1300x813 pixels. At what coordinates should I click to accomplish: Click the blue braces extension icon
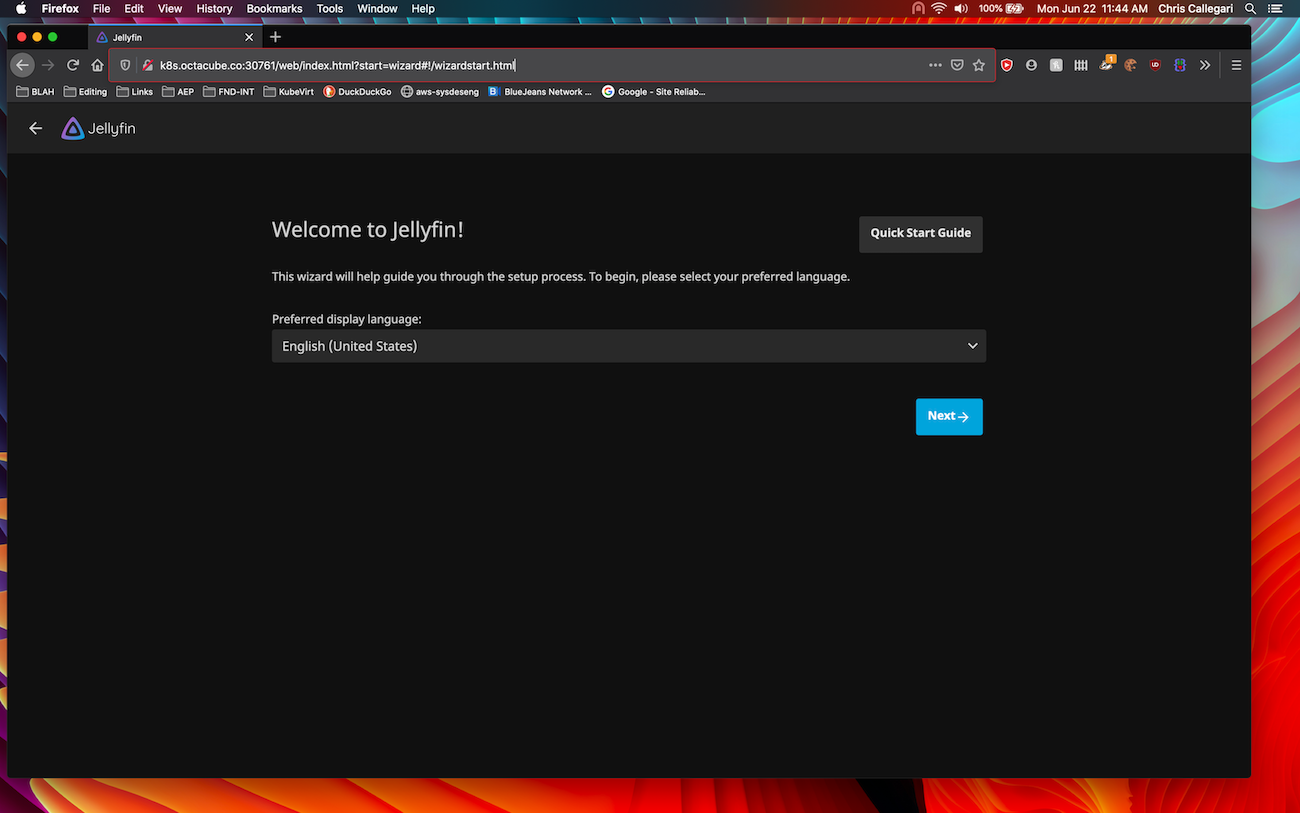(1180, 65)
